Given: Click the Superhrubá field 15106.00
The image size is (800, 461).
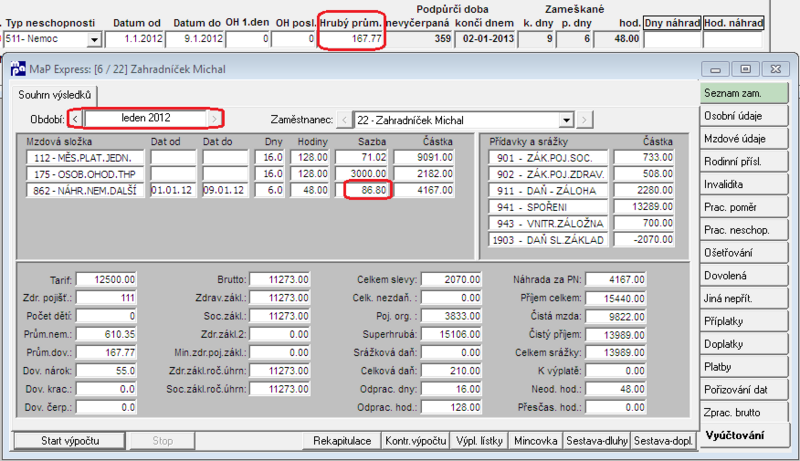Looking at the screenshot, I should click(451, 335).
